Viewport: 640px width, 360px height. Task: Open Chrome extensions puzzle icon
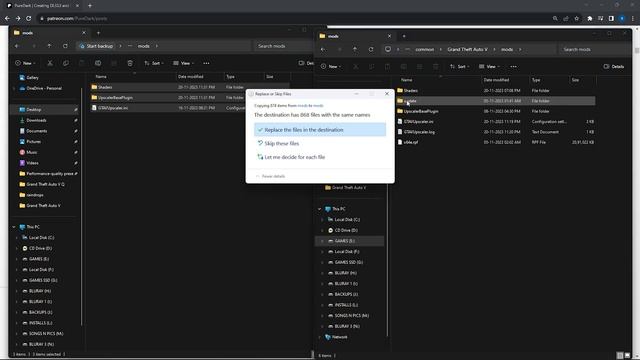pyautogui.click(x=590, y=18)
